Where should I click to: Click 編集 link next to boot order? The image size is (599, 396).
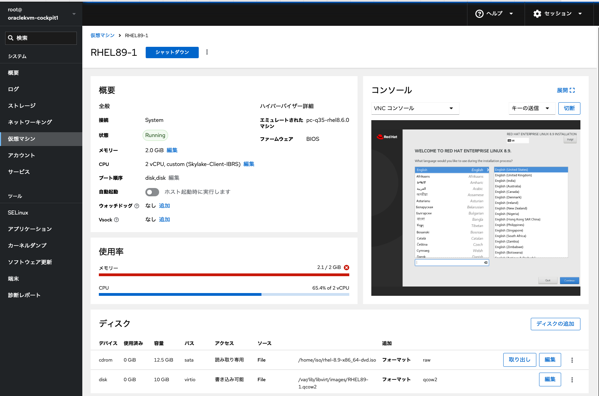tap(174, 178)
